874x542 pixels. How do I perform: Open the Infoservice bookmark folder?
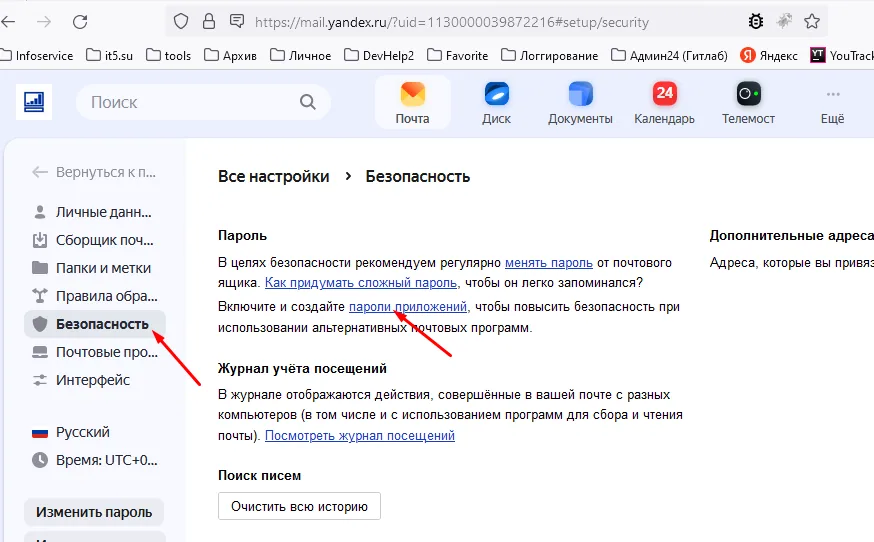pos(37,55)
